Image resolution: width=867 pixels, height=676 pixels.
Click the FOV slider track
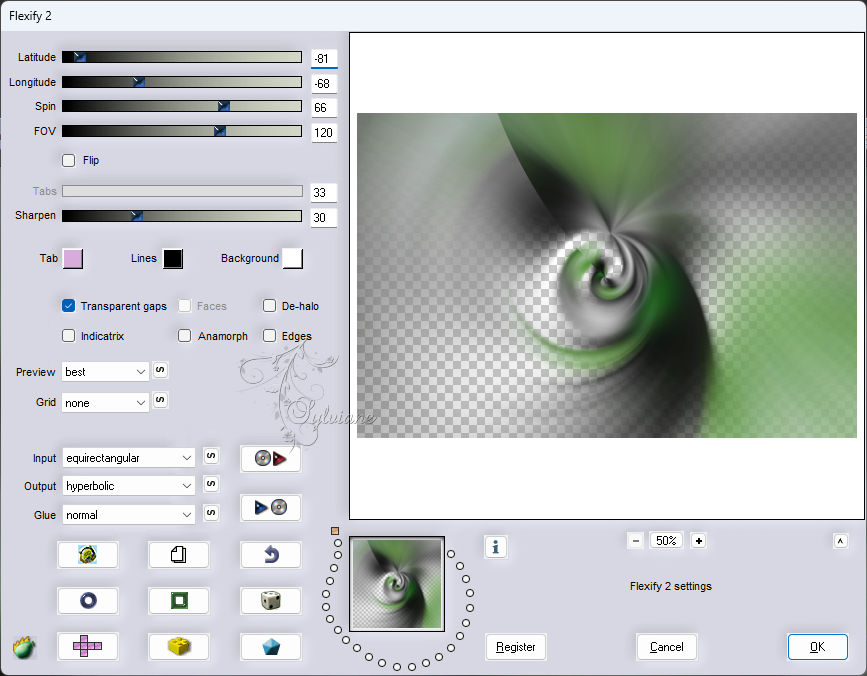click(x=182, y=131)
